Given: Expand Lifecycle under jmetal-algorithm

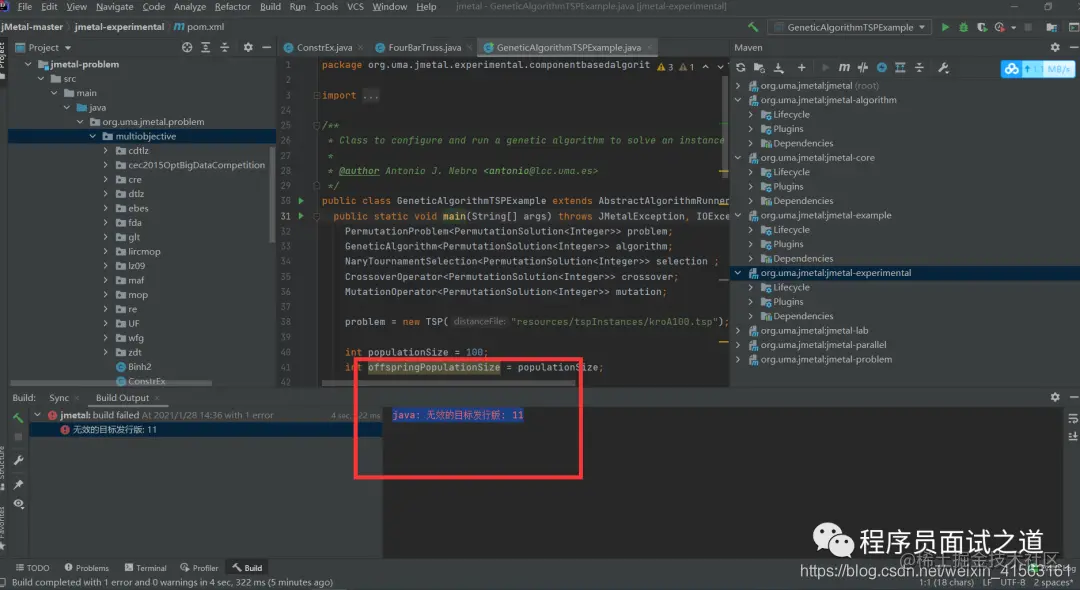Looking at the screenshot, I should [x=751, y=115].
